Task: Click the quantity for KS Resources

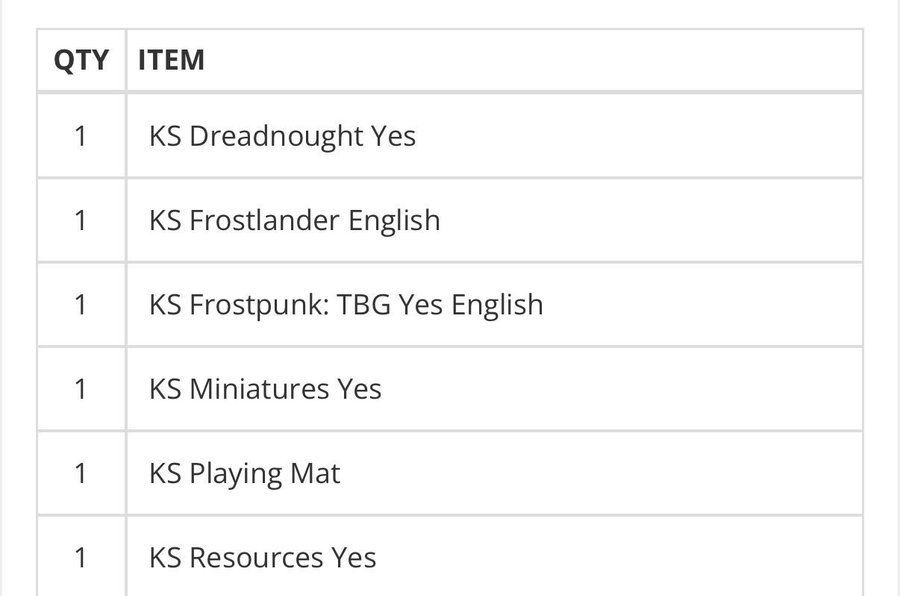Action: pos(81,557)
